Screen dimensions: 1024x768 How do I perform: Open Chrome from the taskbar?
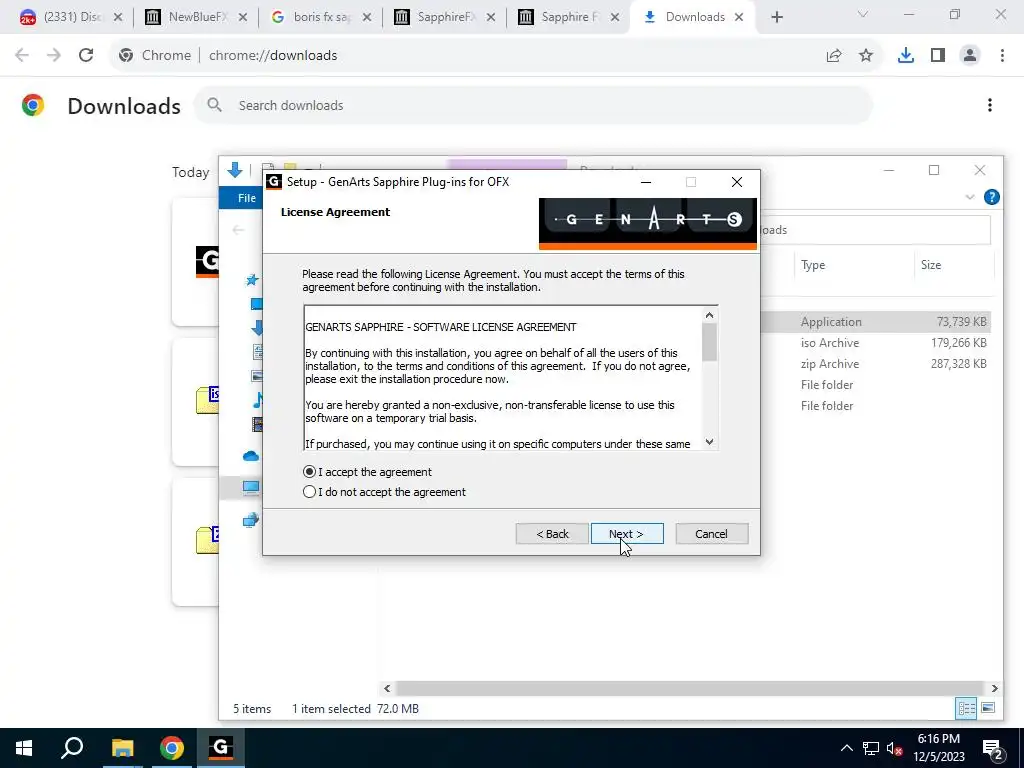pyautogui.click(x=172, y=748)
